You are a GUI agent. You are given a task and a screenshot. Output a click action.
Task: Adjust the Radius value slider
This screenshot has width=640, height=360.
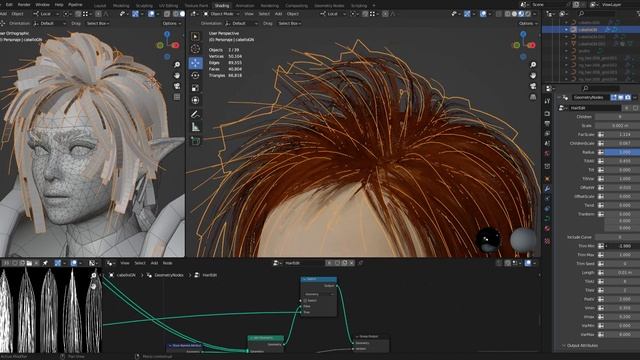622,152
